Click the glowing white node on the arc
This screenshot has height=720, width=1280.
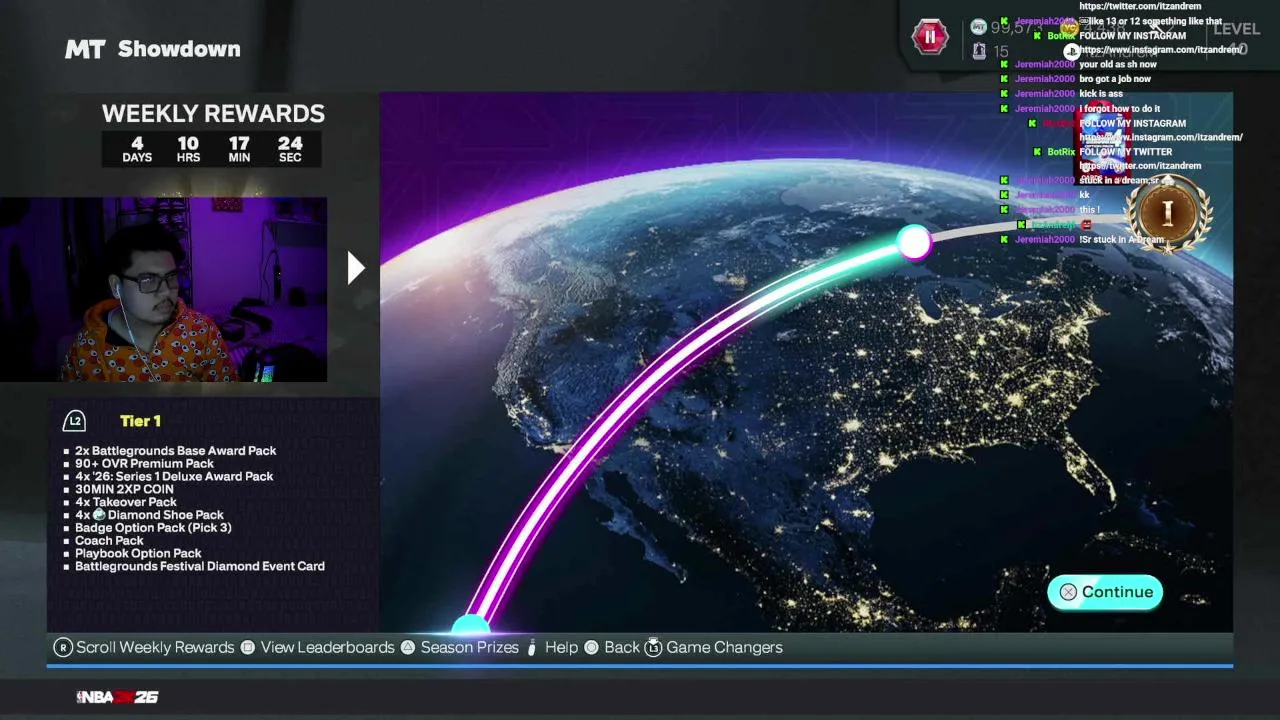pos(913,242)
